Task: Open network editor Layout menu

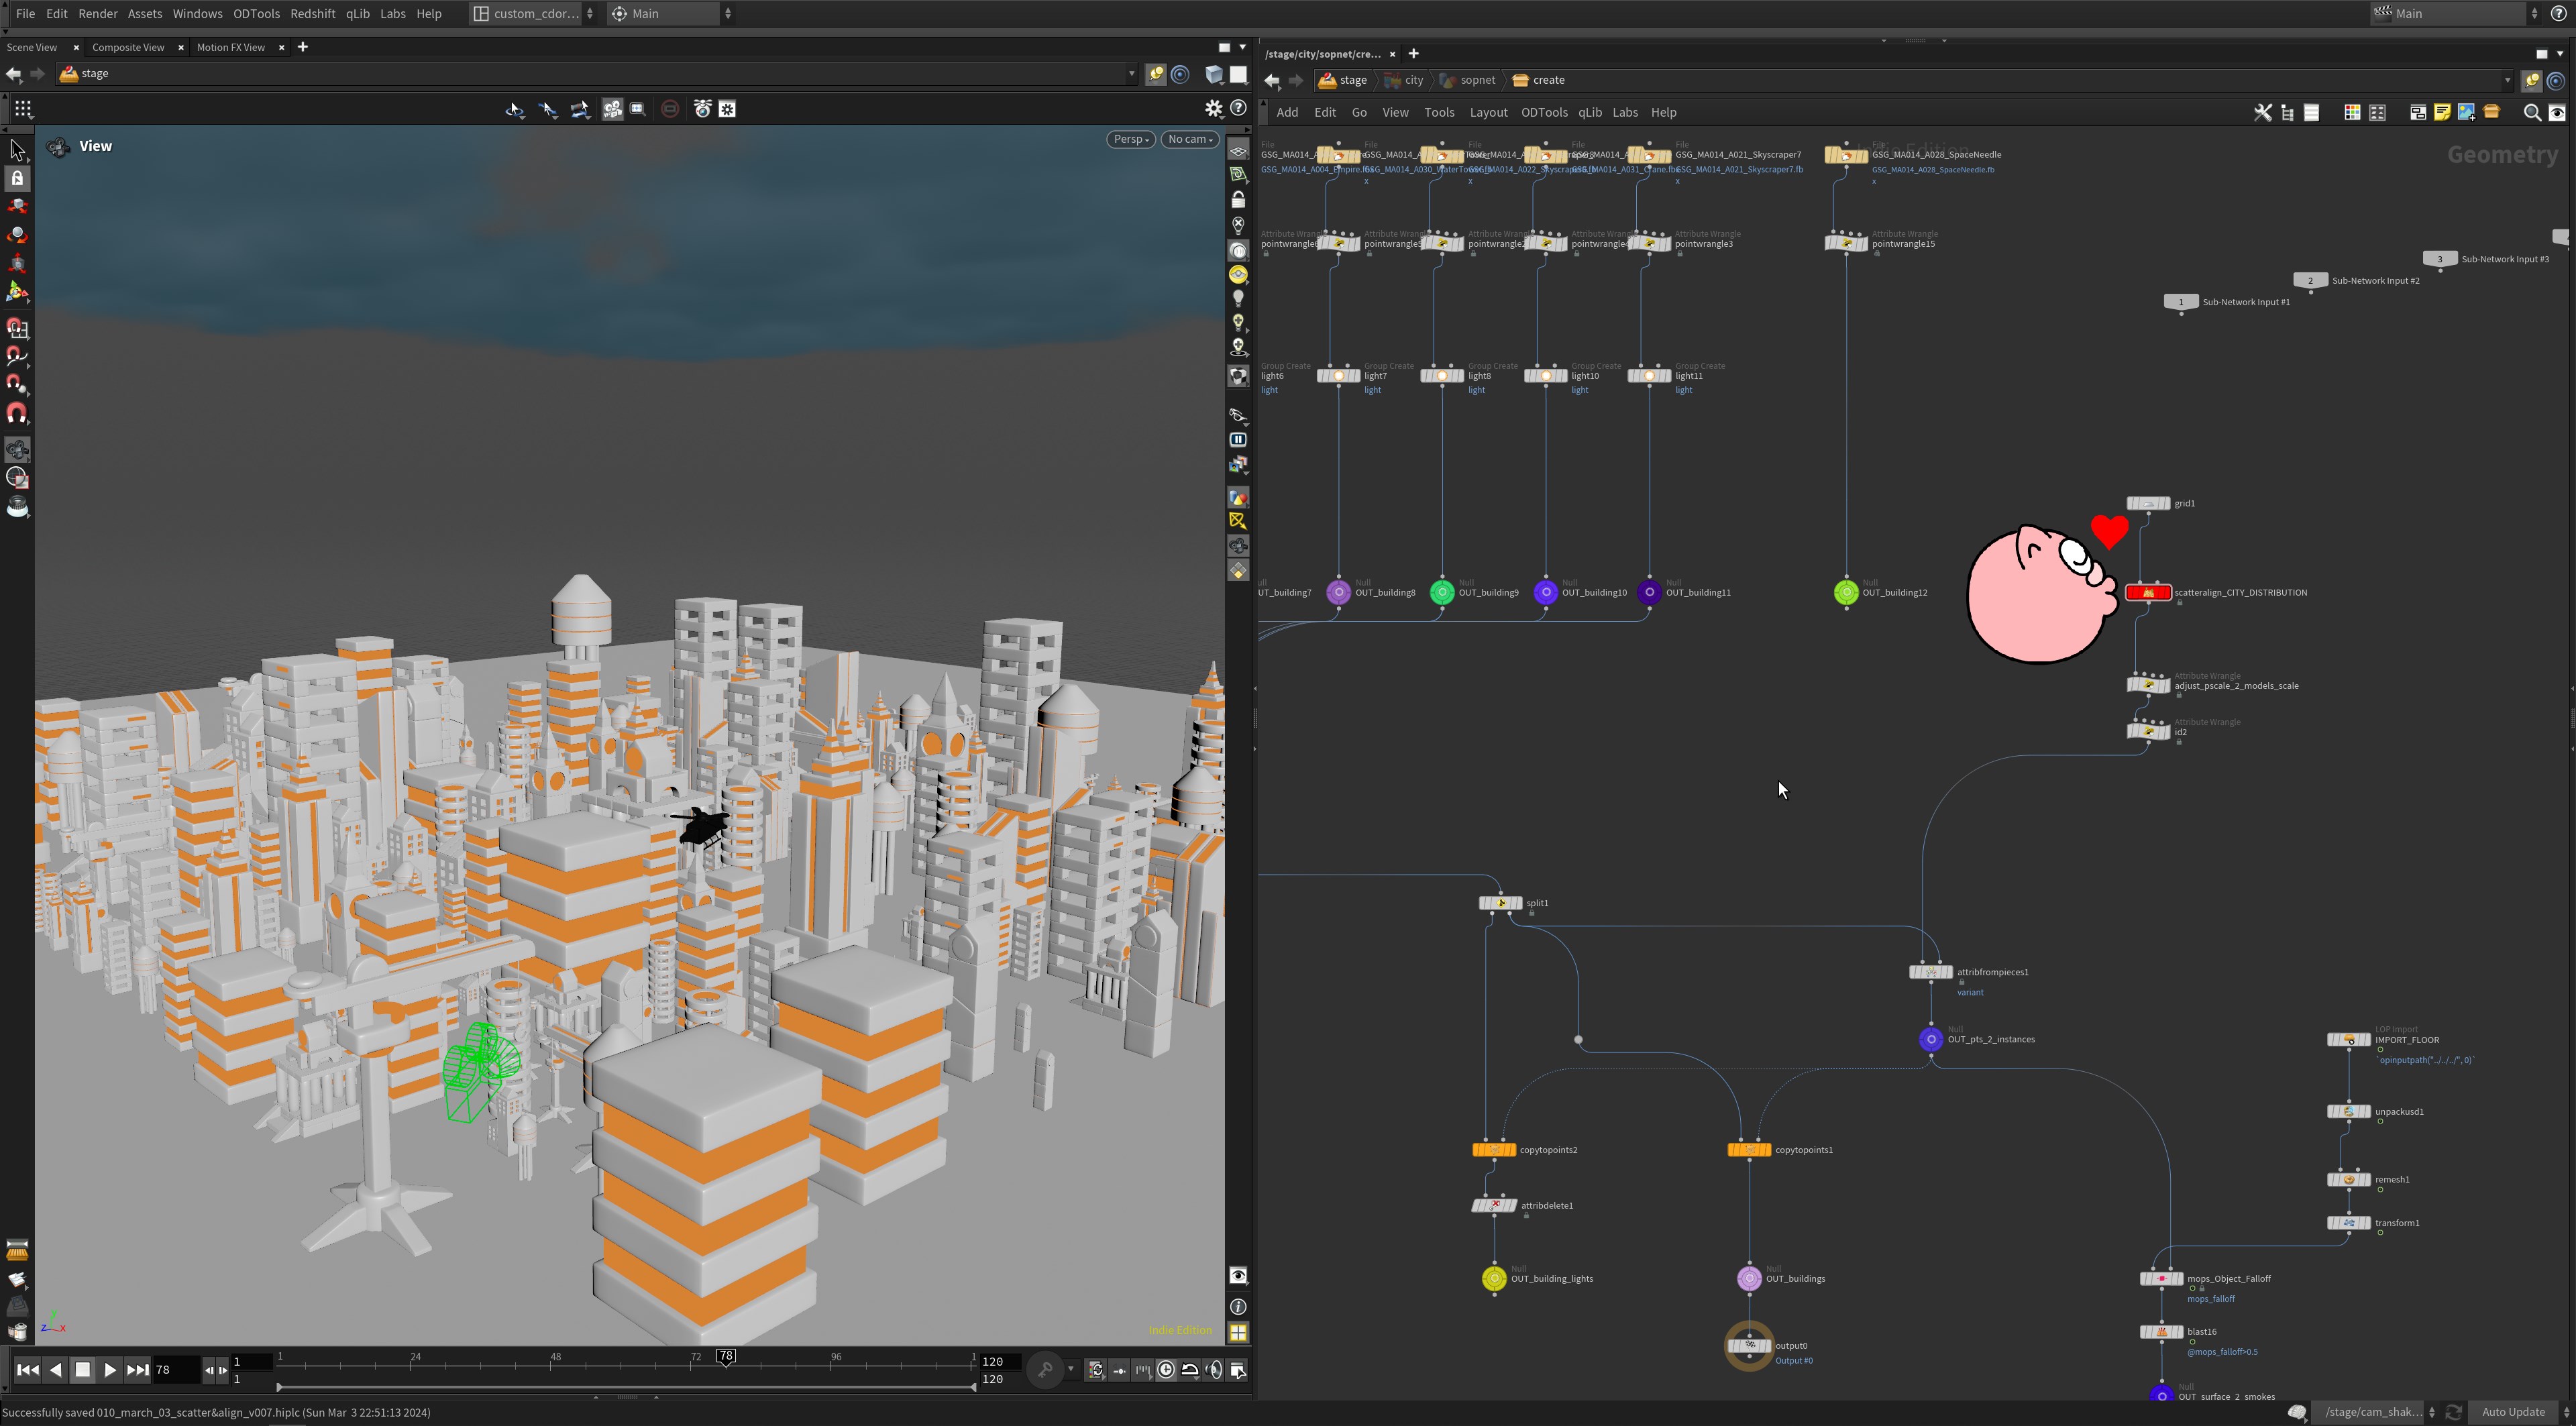Action: coord(1488,113)
